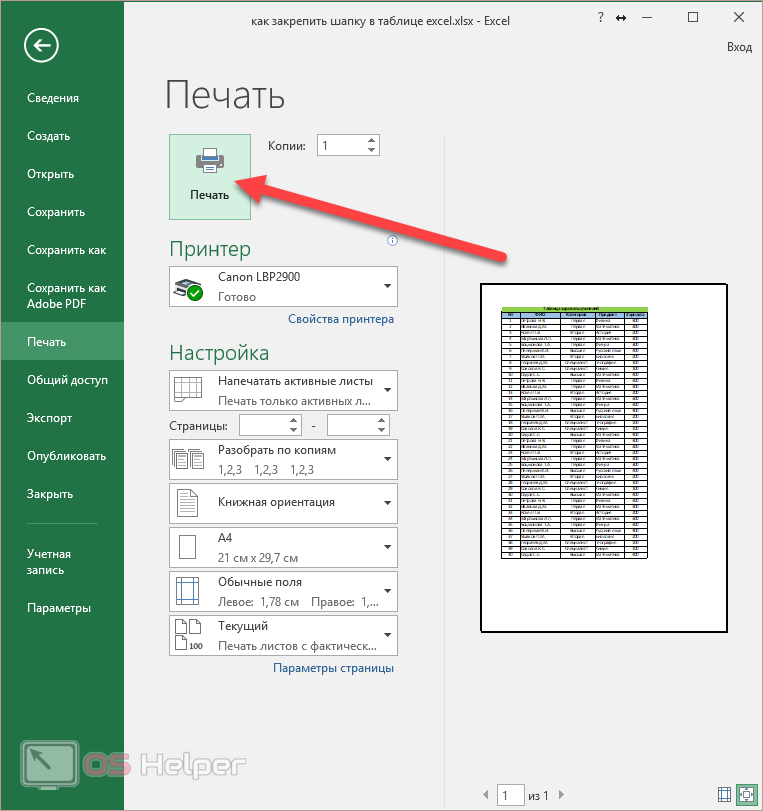Click the double-arrow icon beside Help

coord(621,18)
